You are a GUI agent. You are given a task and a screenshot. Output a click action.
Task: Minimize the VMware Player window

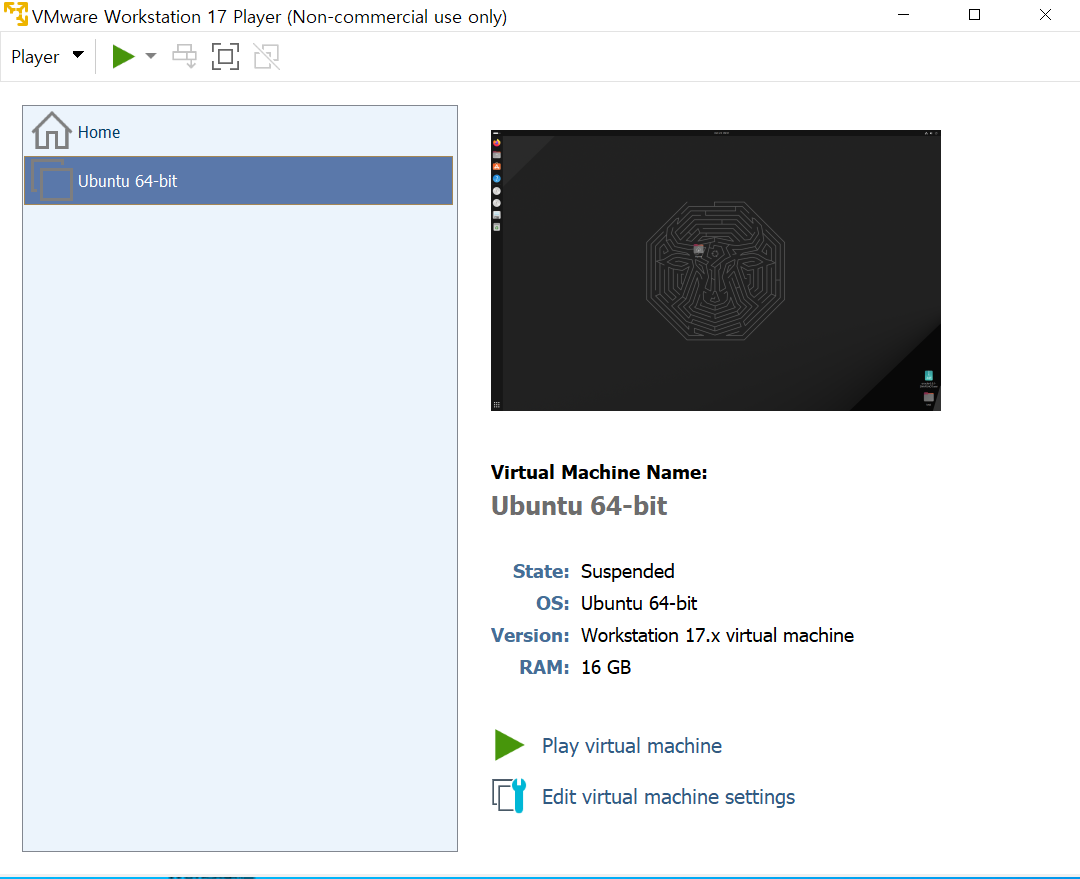[904, 14]
